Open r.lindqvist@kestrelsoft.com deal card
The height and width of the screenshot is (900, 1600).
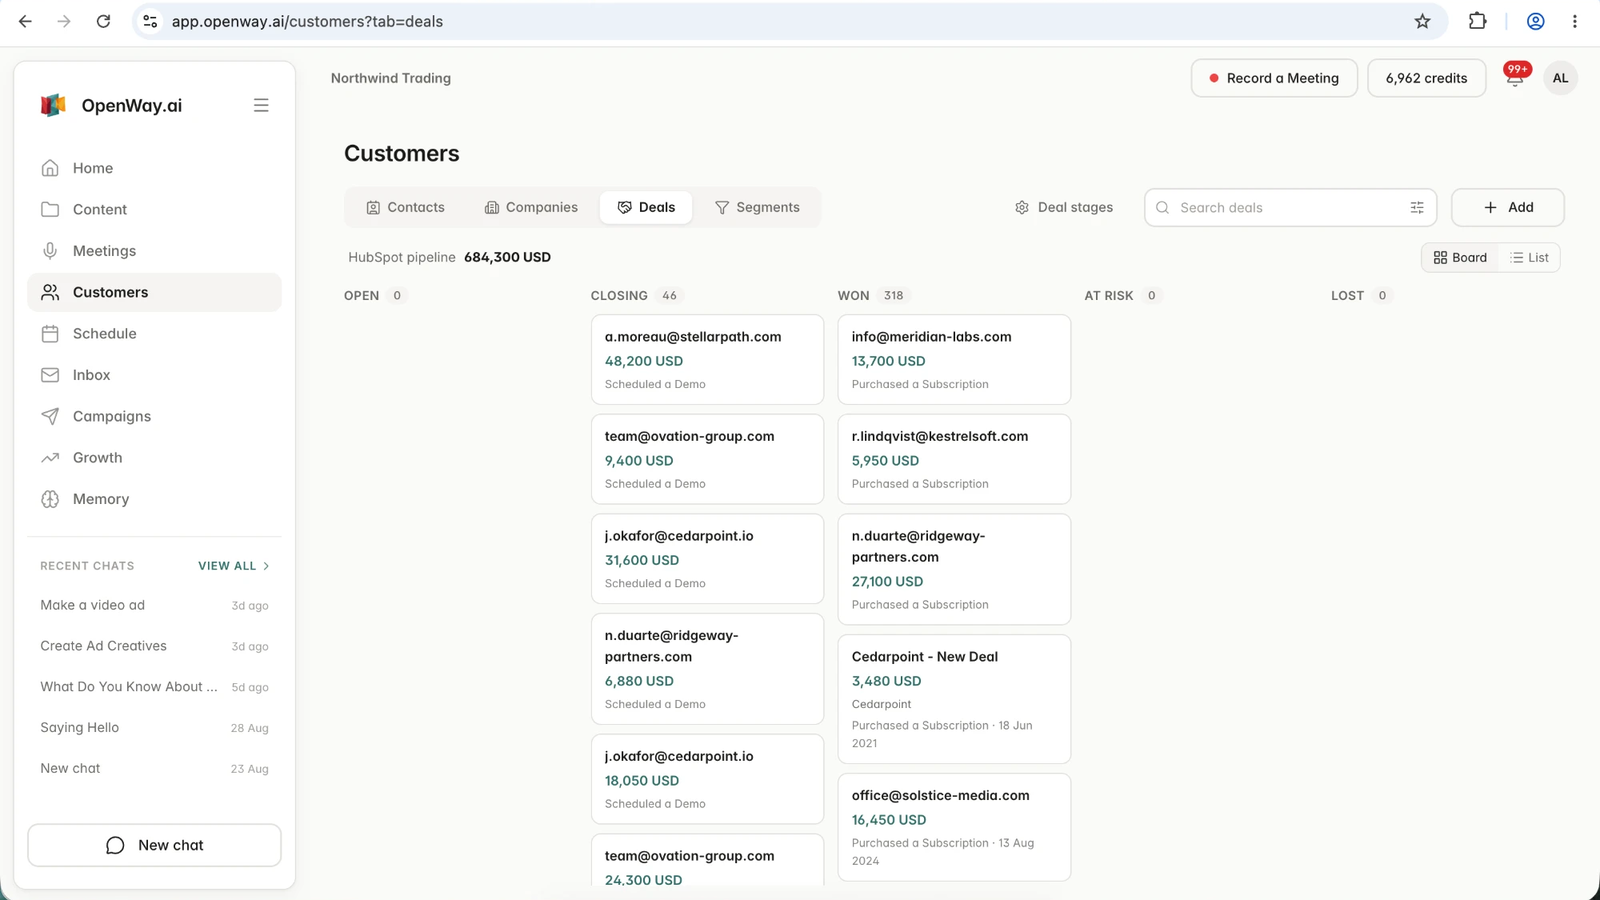(x=954, y=459)
